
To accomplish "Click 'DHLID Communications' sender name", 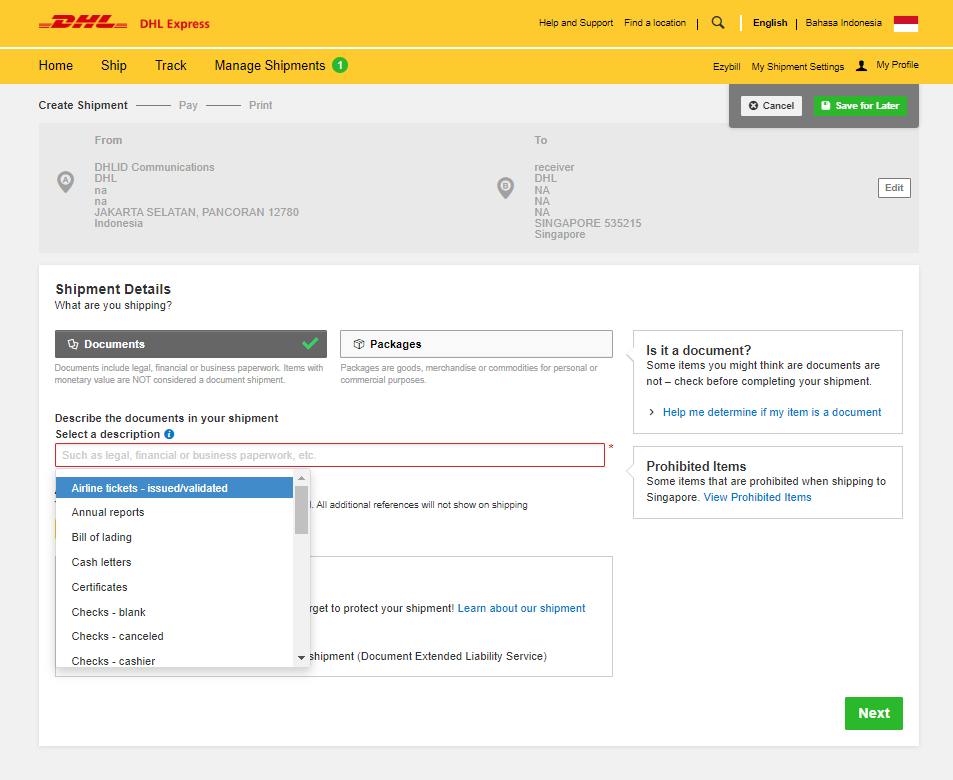I will [x=154, y=167].
